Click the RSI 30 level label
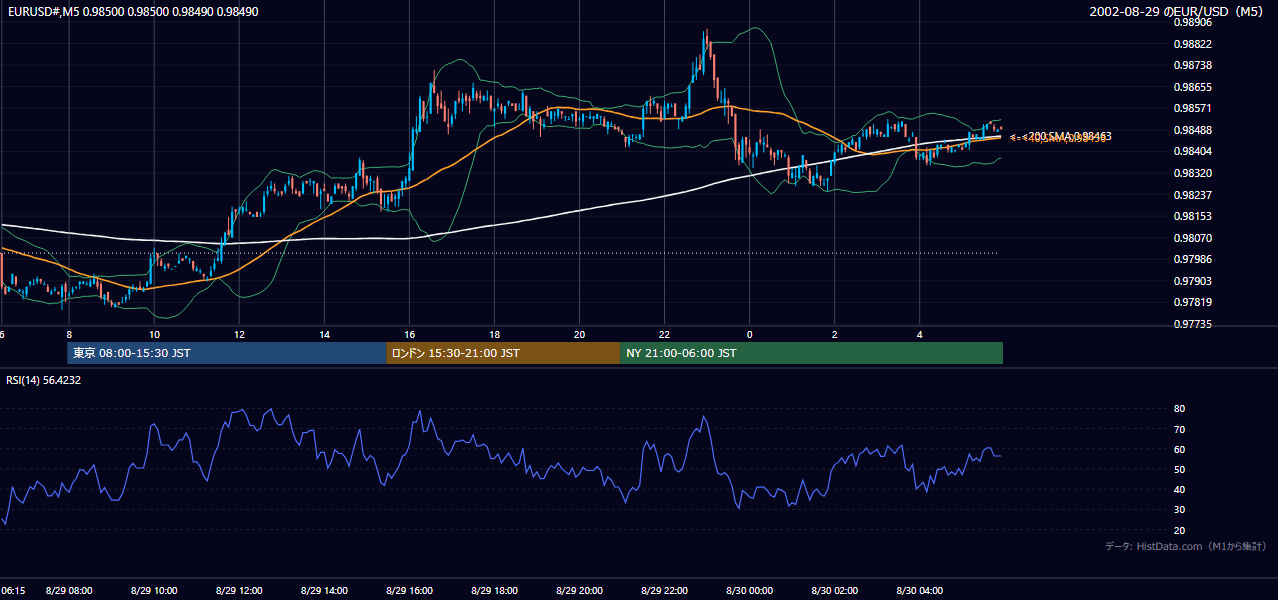This screenshot has width=1278, height=600. coord(1179,510)
